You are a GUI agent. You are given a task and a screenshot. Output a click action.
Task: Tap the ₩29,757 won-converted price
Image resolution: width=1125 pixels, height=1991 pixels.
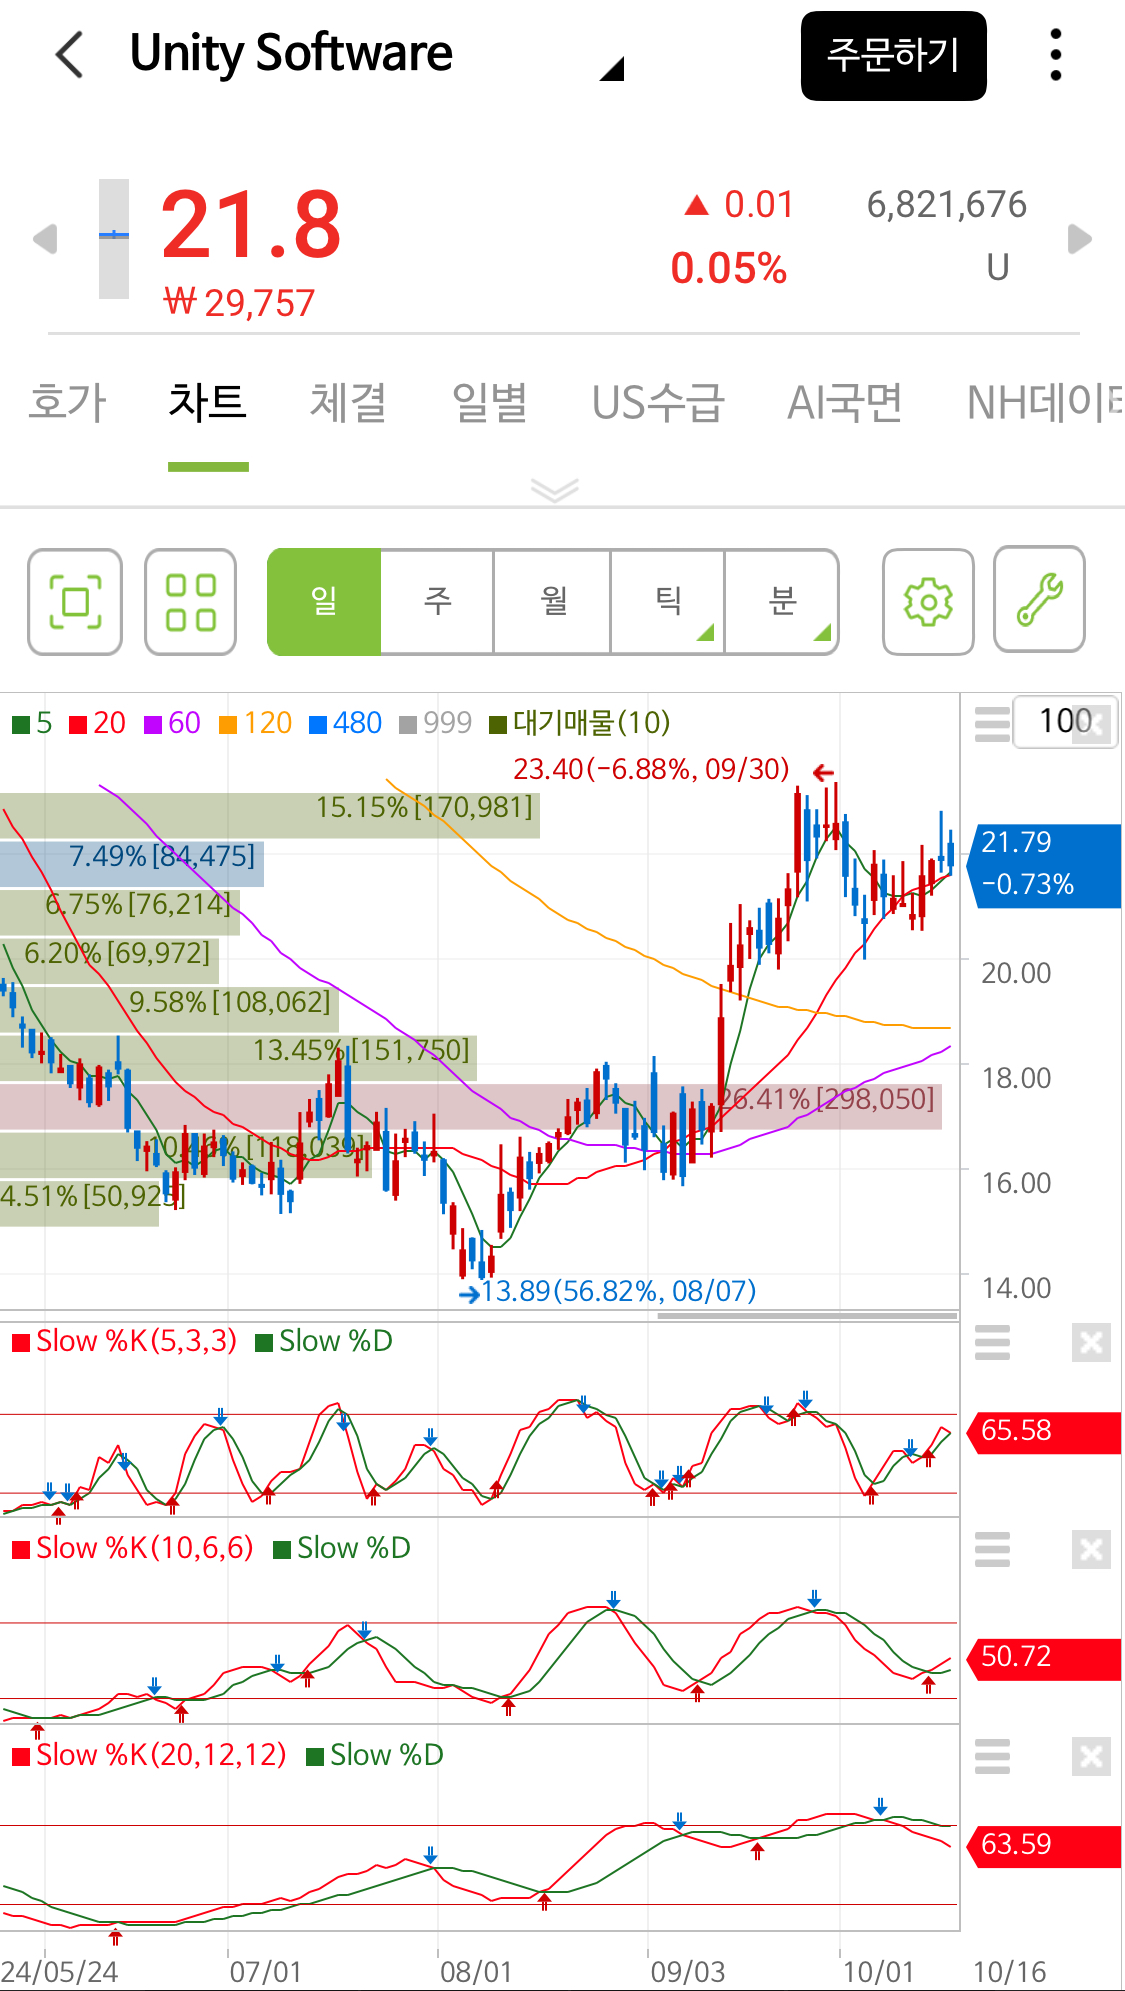[x=239, y=302]
